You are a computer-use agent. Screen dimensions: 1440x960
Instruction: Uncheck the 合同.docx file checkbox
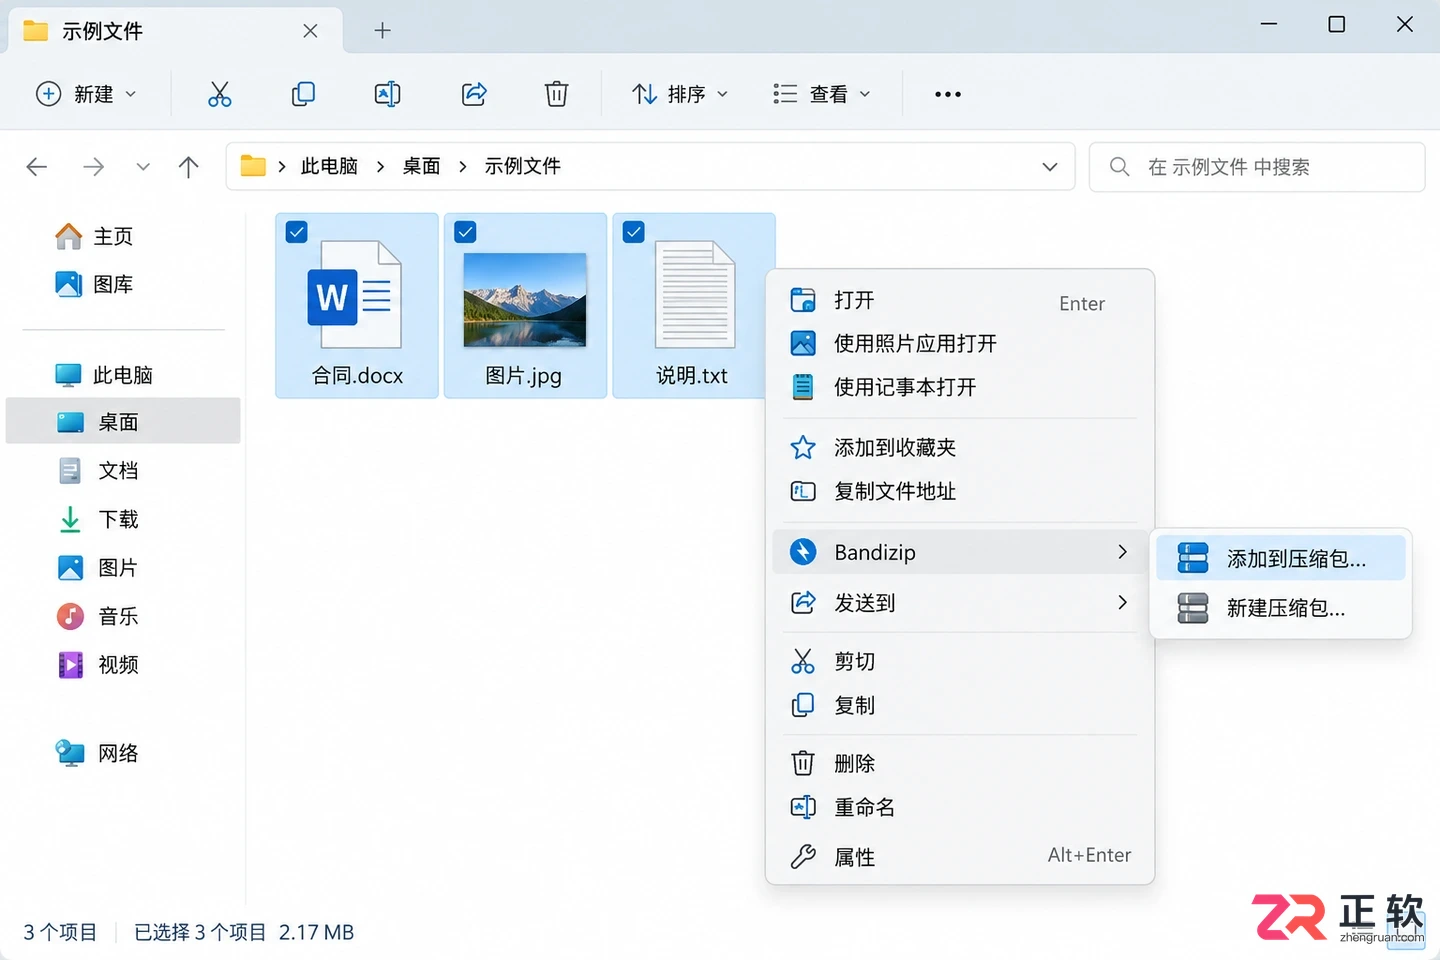pos(297,233)
